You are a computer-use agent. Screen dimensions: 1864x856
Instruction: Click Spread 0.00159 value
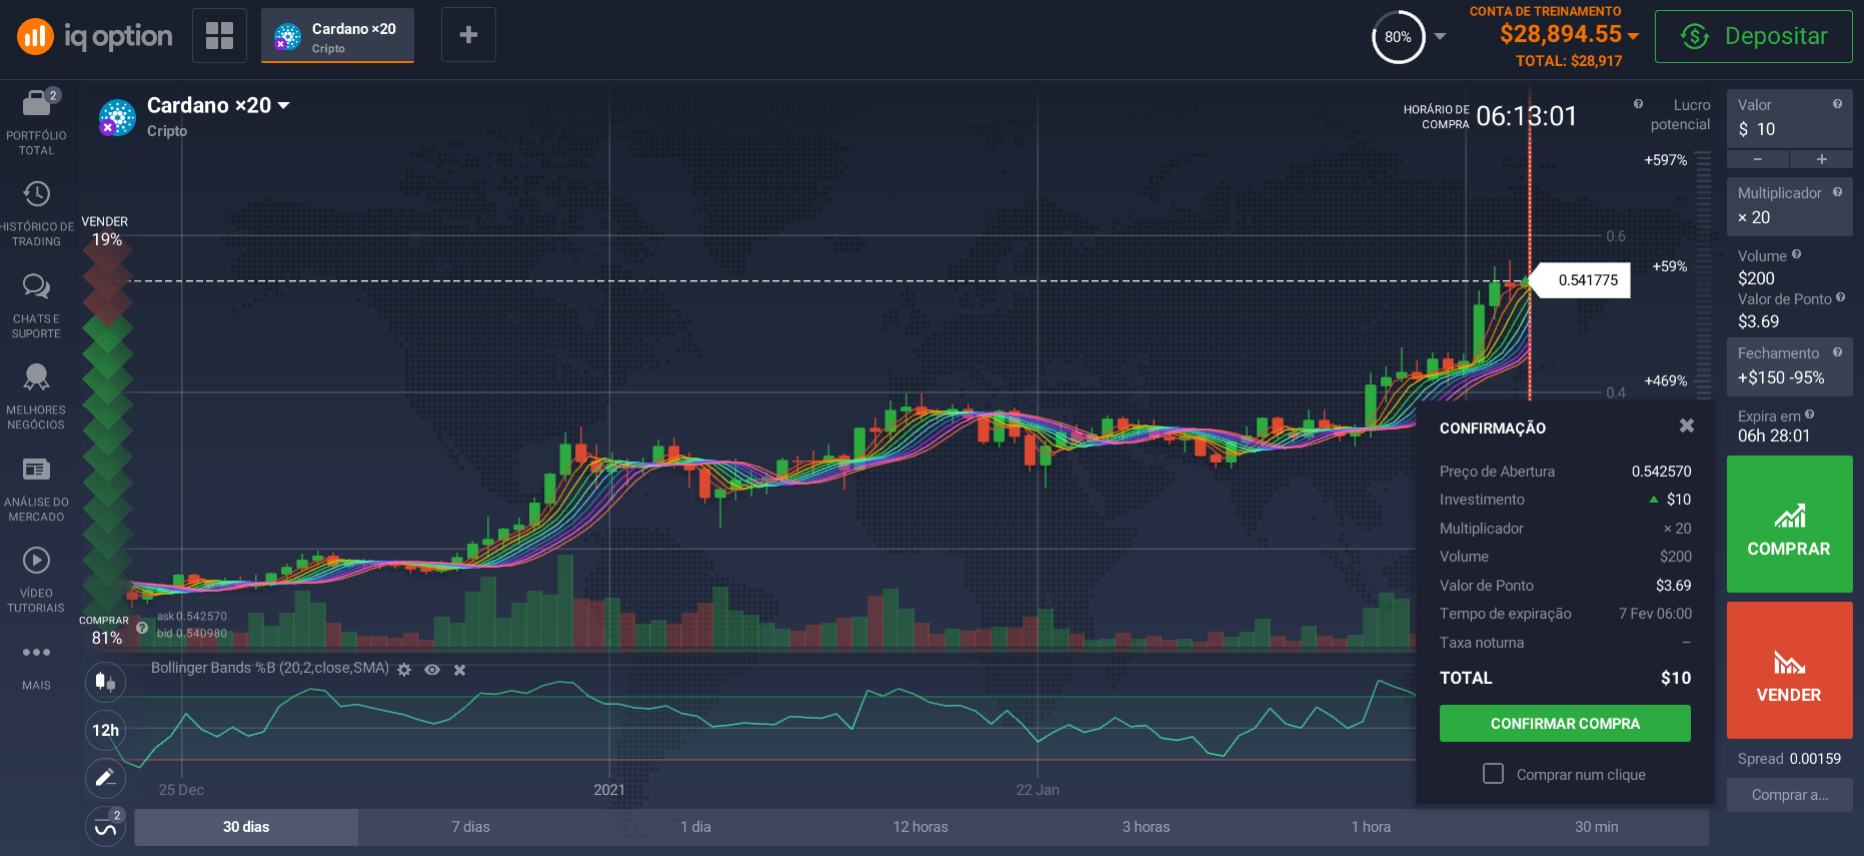(1815, 759)
